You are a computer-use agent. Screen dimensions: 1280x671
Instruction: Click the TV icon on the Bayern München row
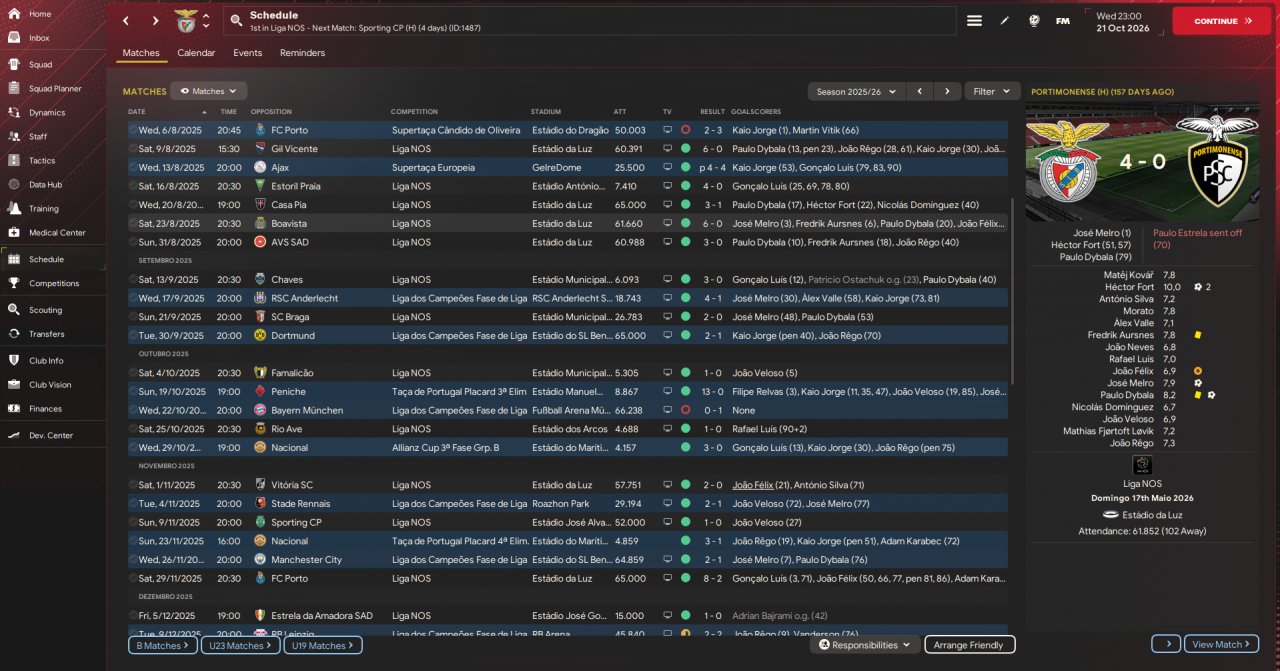point(667,410)
